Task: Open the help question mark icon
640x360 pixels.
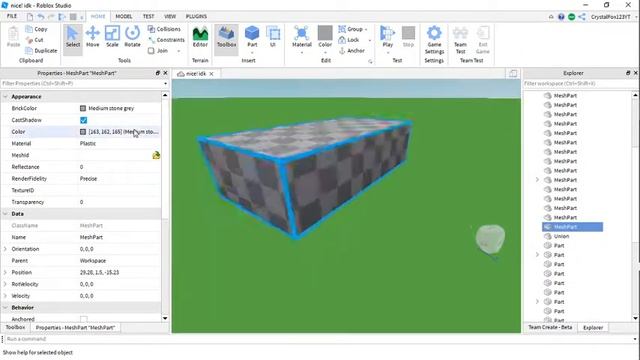Action: pos(561,17)
